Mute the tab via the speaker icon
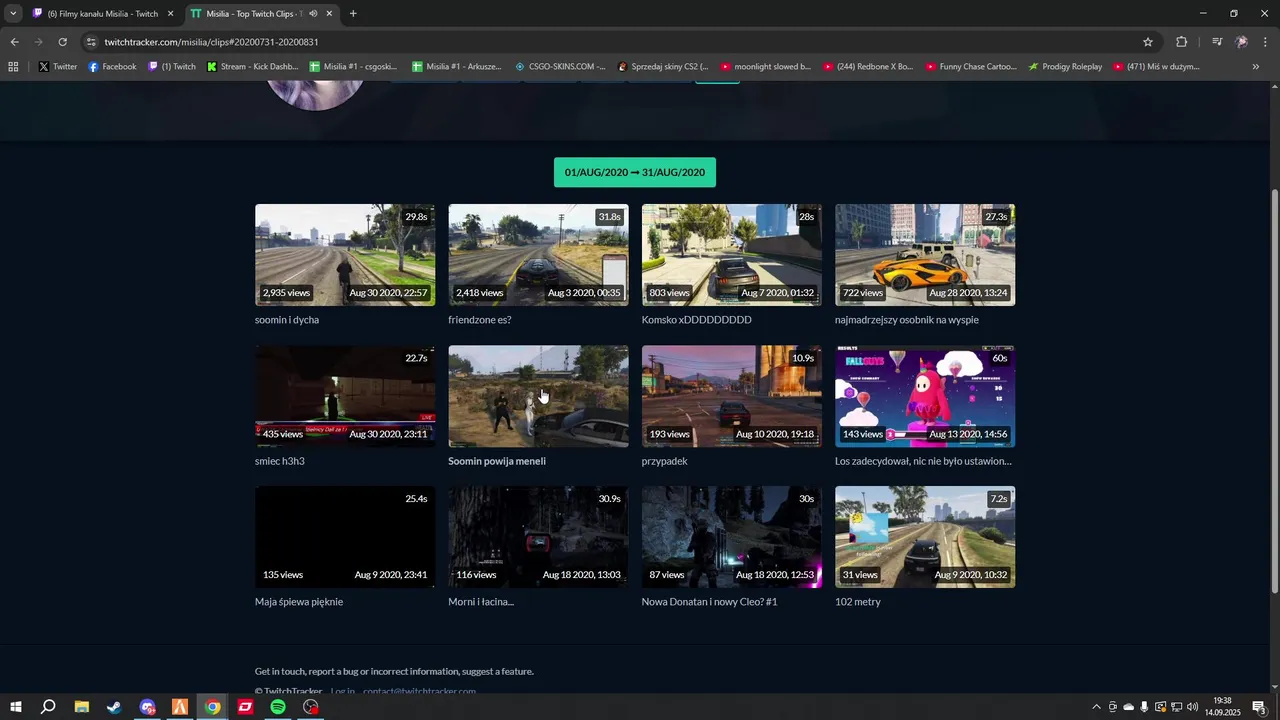 click(x=313, y=14)
